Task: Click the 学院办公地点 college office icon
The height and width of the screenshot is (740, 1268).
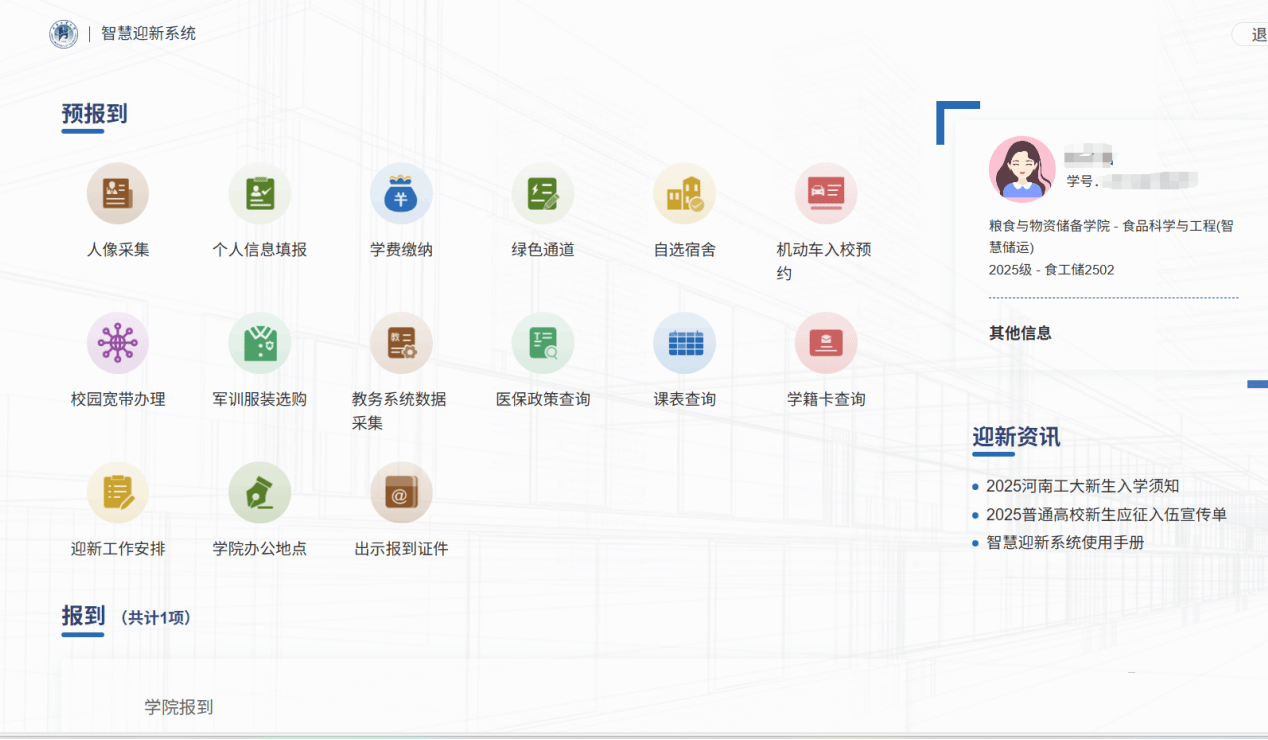Action: tap(259, 492)
